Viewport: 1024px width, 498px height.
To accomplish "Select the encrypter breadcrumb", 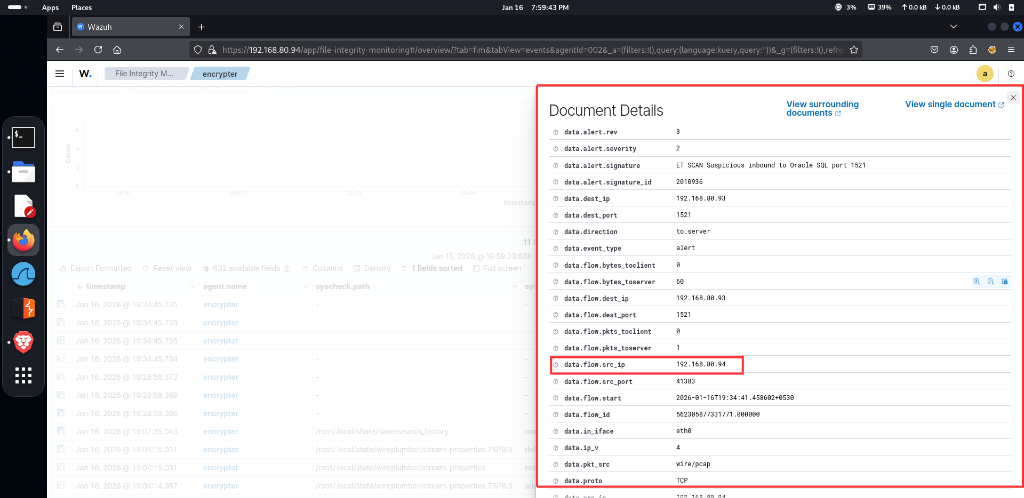I will click(219, 74).
